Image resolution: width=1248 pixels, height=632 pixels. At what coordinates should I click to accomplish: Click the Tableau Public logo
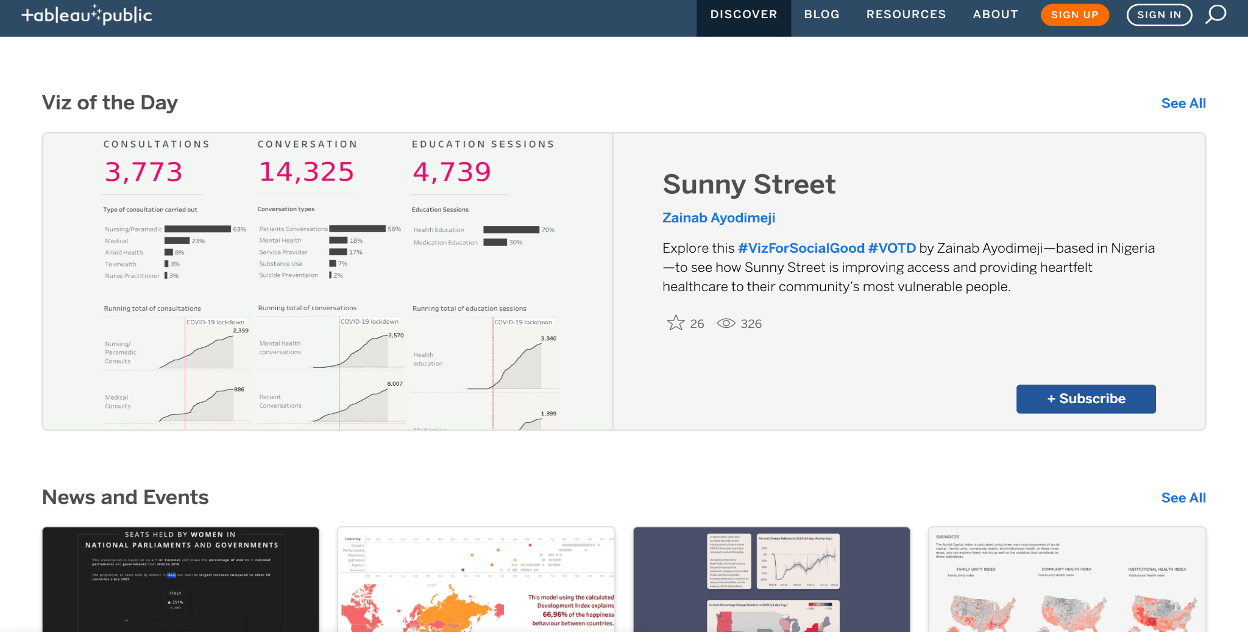coord(87,15)
